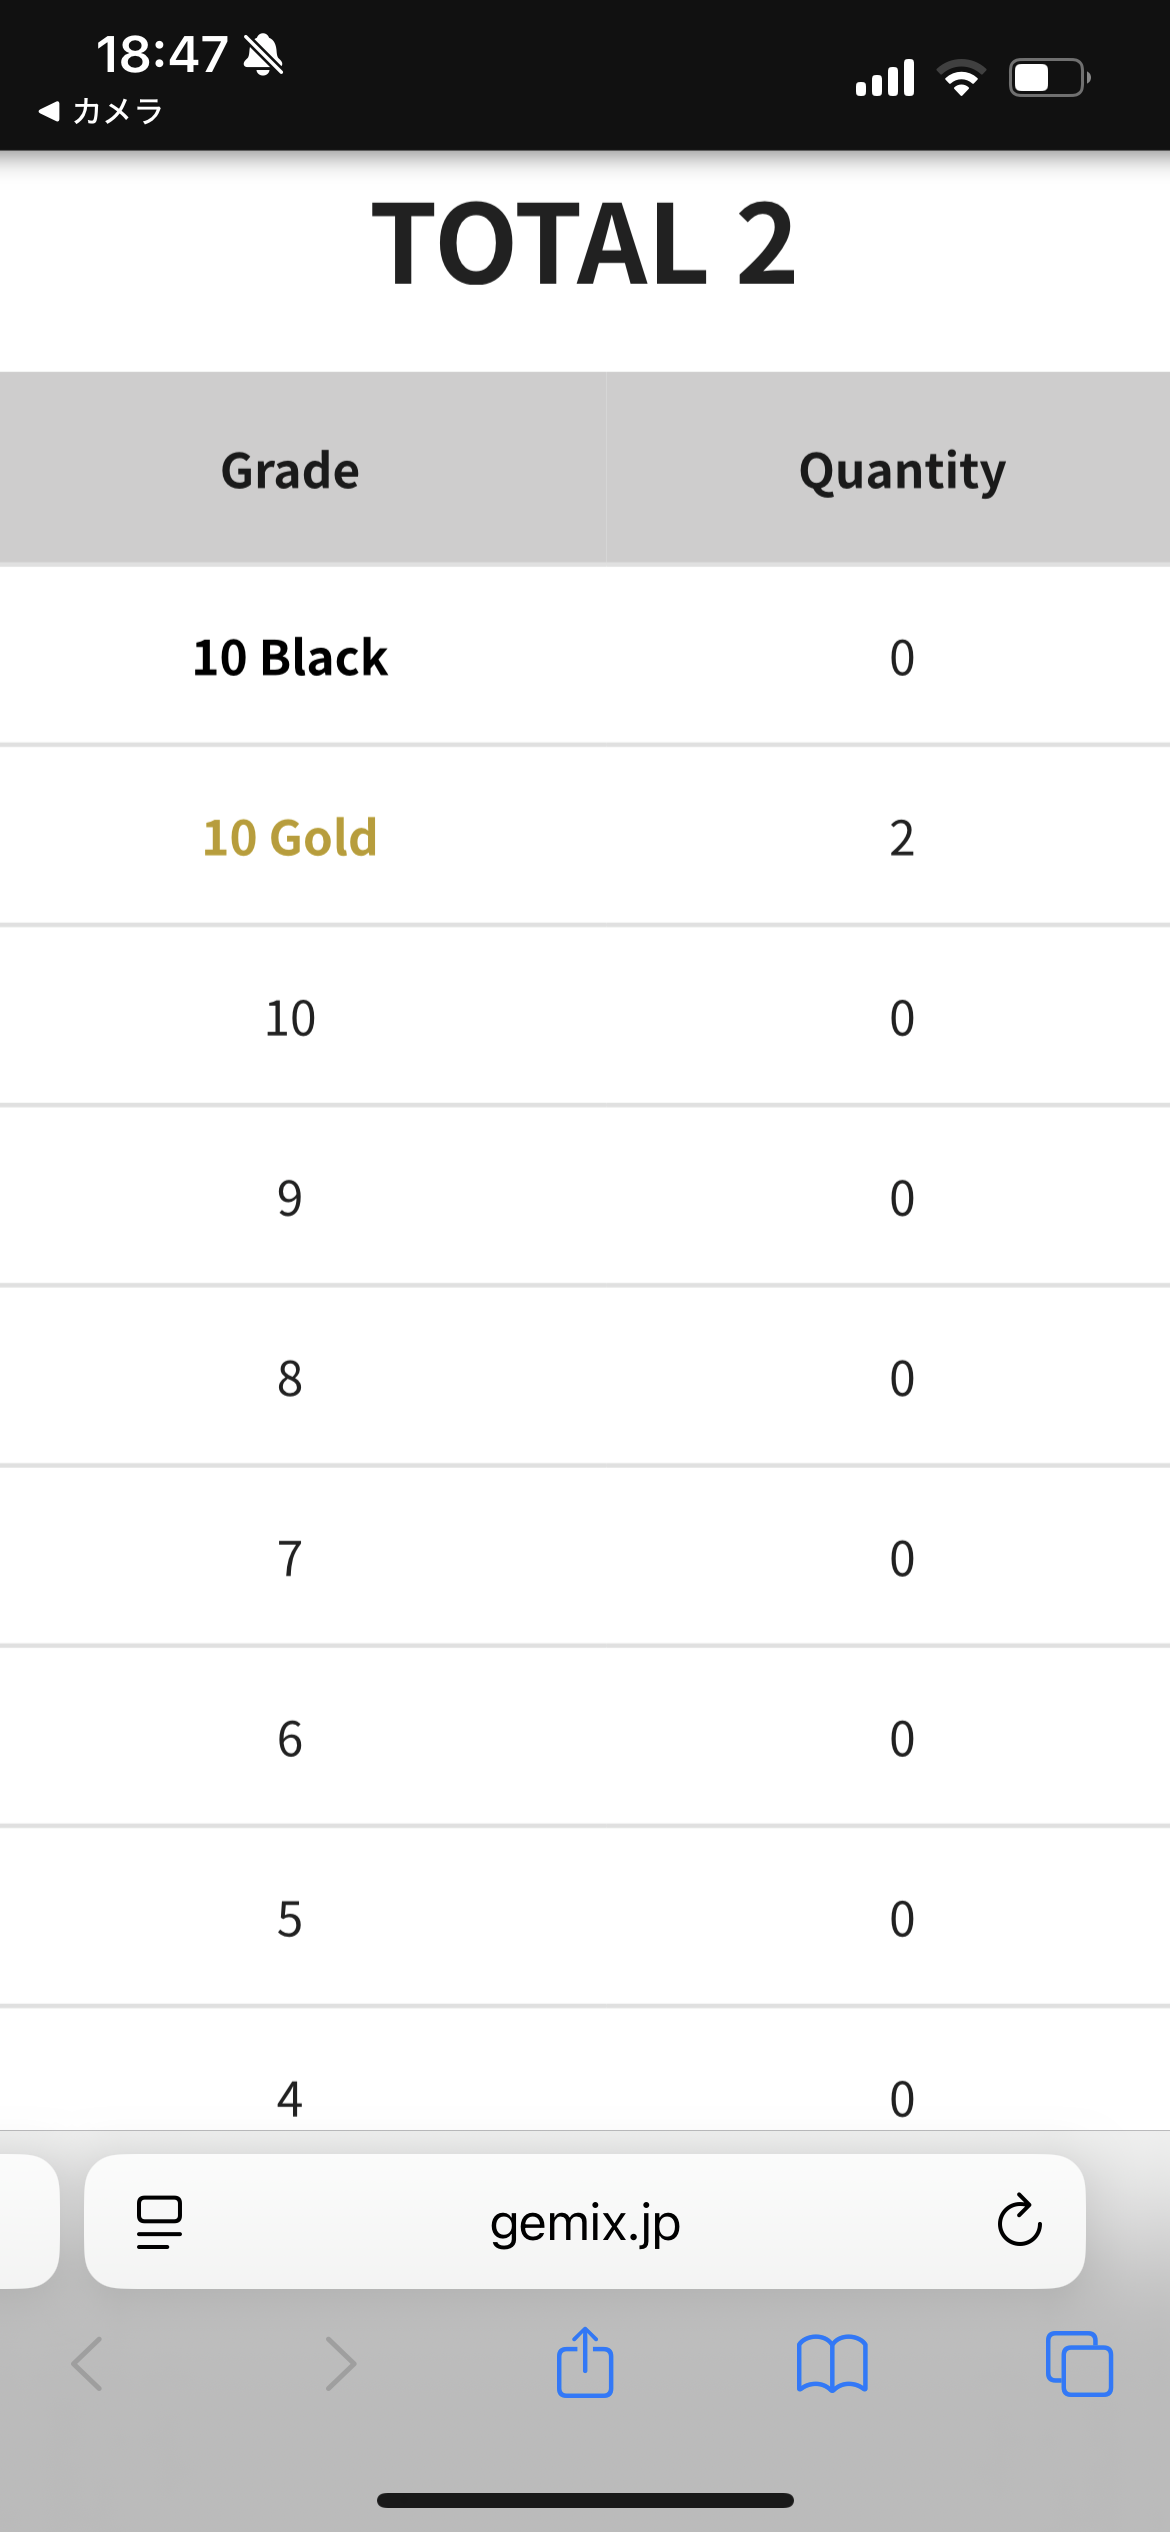Return to Camera app via back arrow
This screenshot has width=1170, height=2532.
click(x=100, y=111)
